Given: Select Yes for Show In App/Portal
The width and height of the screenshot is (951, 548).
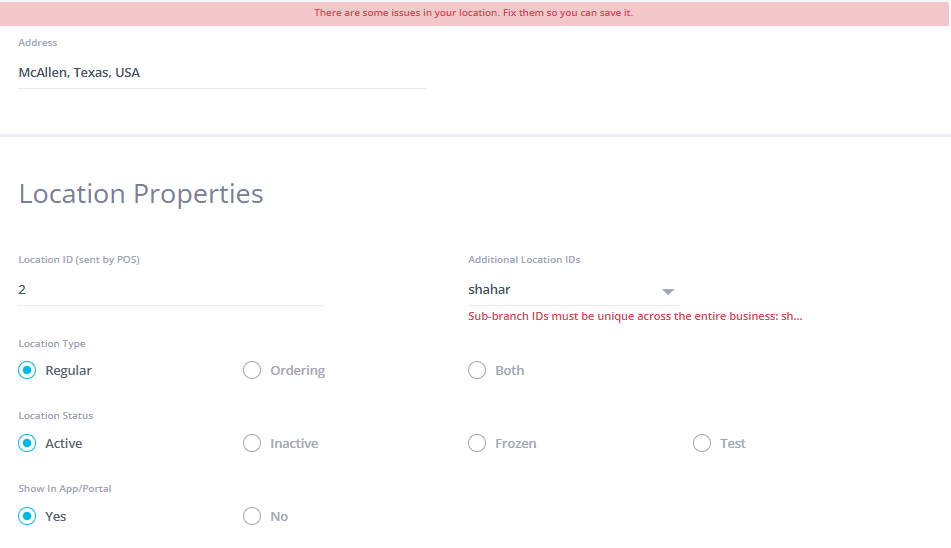Looking at the screenshot, I should point(28,516).
